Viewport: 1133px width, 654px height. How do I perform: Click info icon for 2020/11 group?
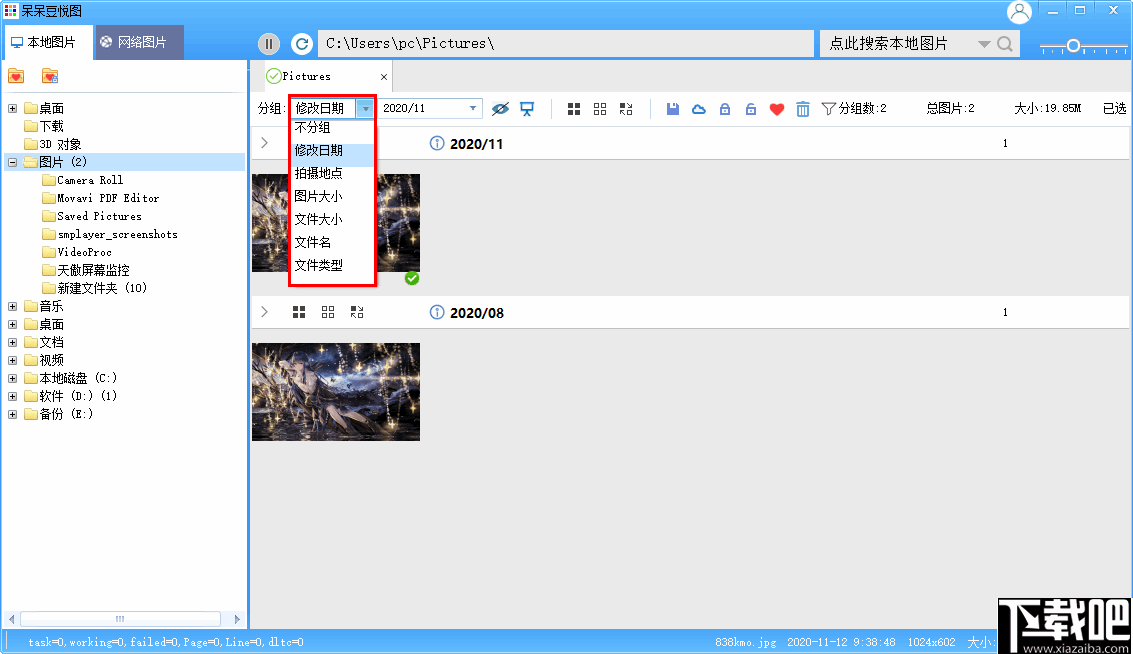pos(436,143)
